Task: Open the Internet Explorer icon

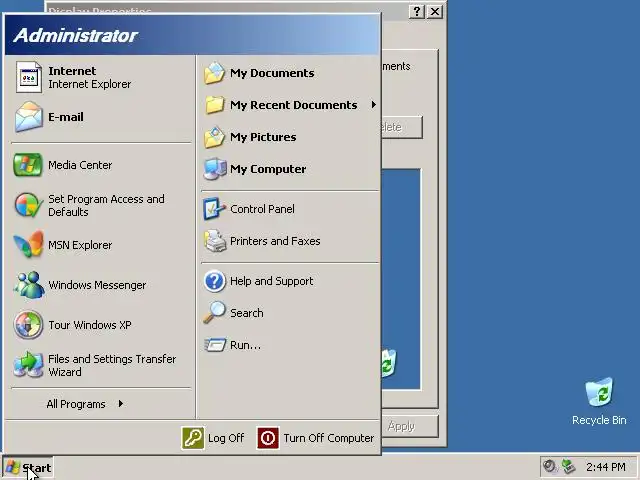Action: pos(29,77)
